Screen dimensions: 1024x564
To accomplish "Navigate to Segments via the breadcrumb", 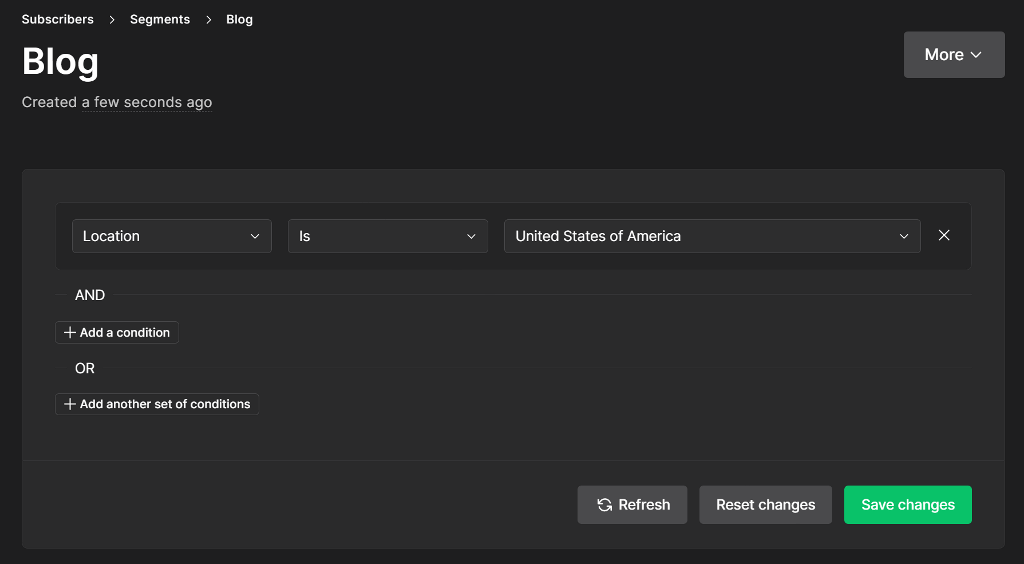I will 160,19.
